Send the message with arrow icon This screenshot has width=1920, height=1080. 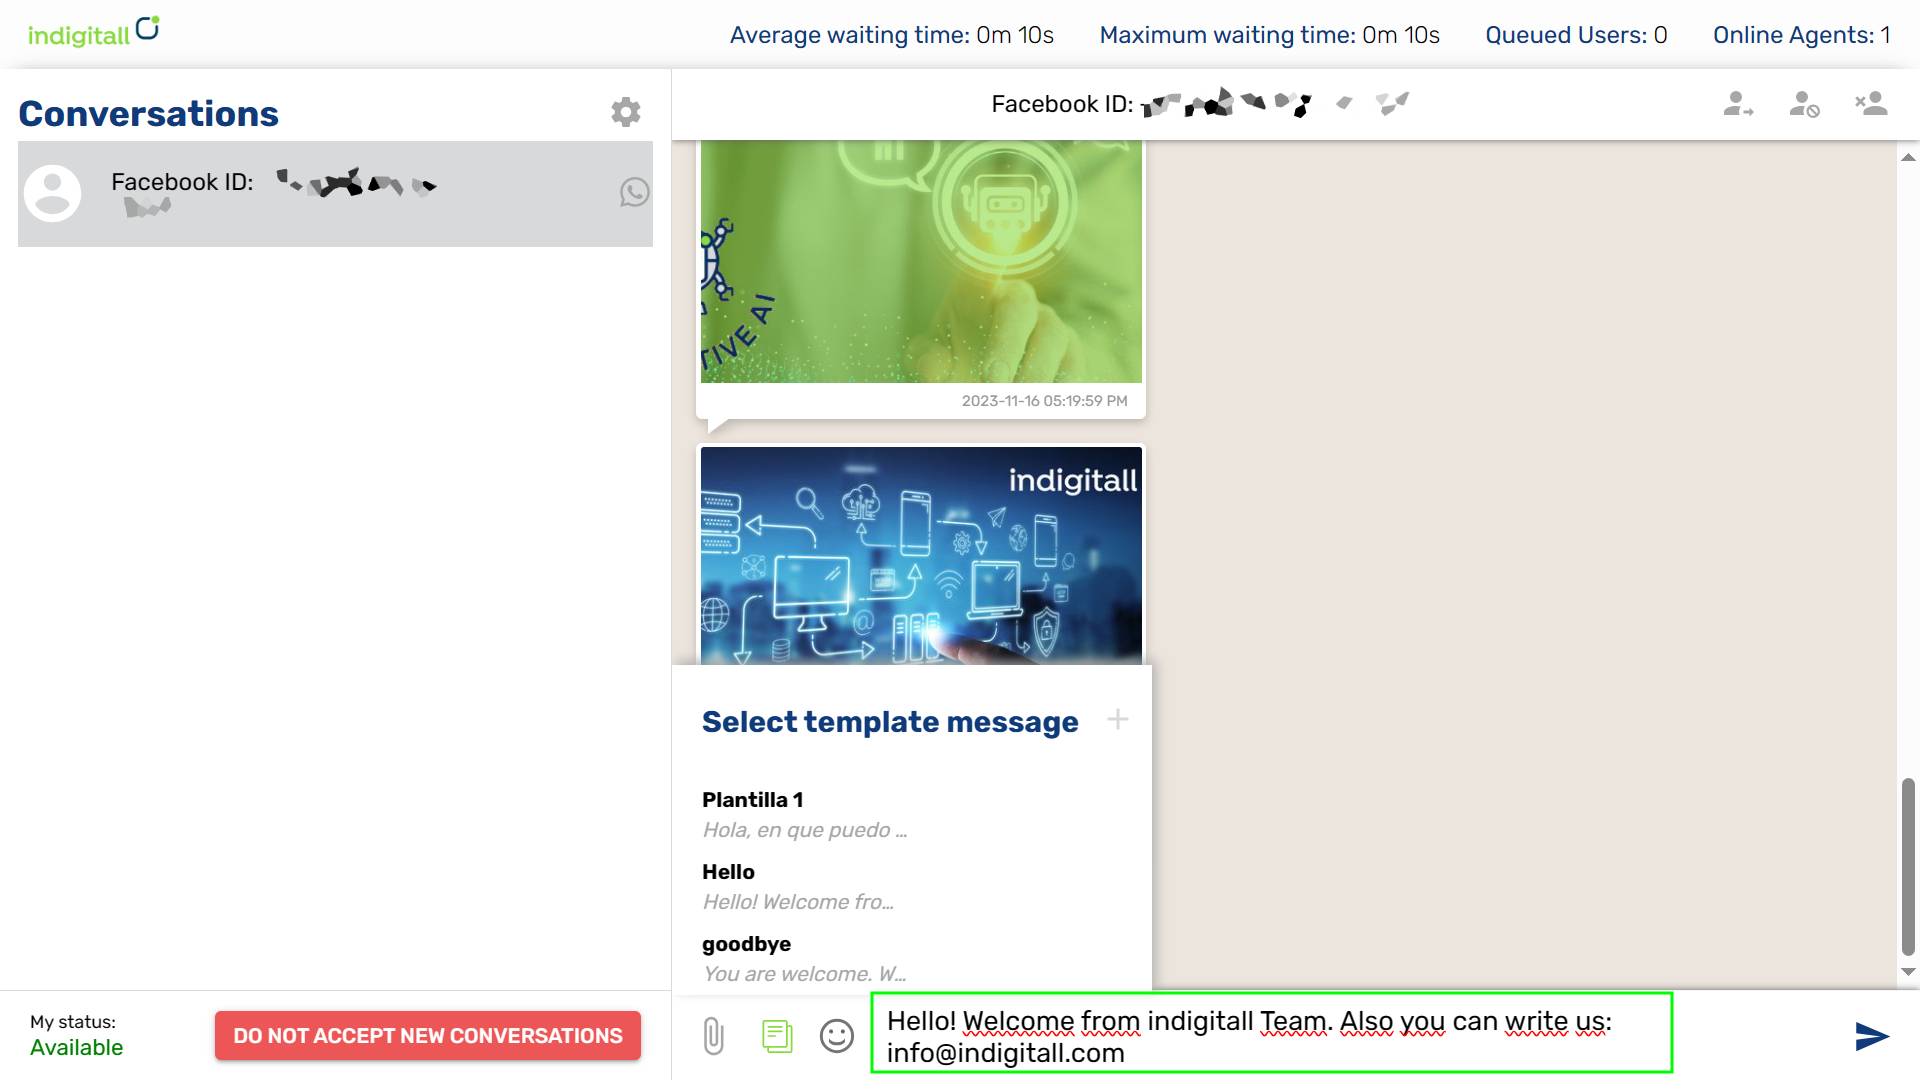click(1872, 1036)
